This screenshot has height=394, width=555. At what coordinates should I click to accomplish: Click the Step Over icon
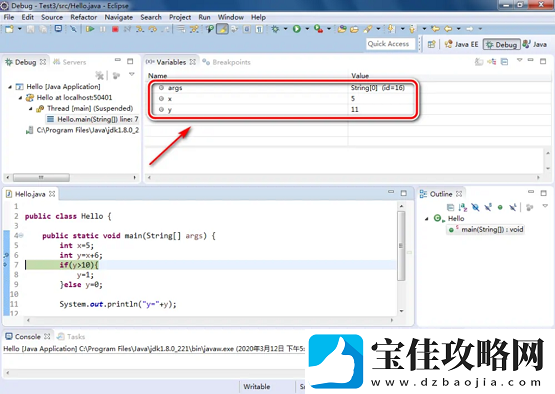pyautogui.click(x=153, y=29)
